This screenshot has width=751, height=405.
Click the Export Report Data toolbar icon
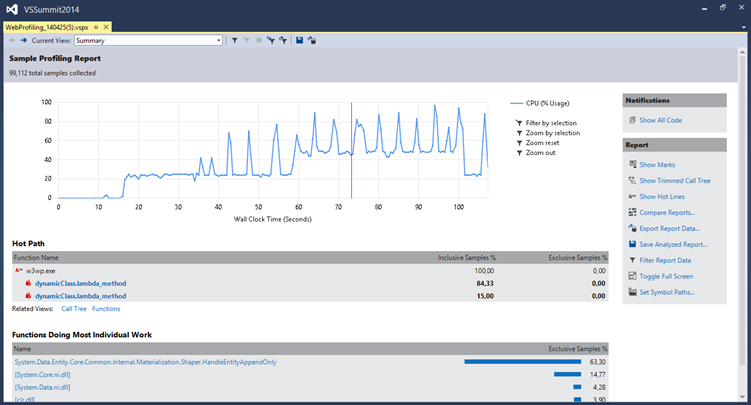tap(312, 41)
